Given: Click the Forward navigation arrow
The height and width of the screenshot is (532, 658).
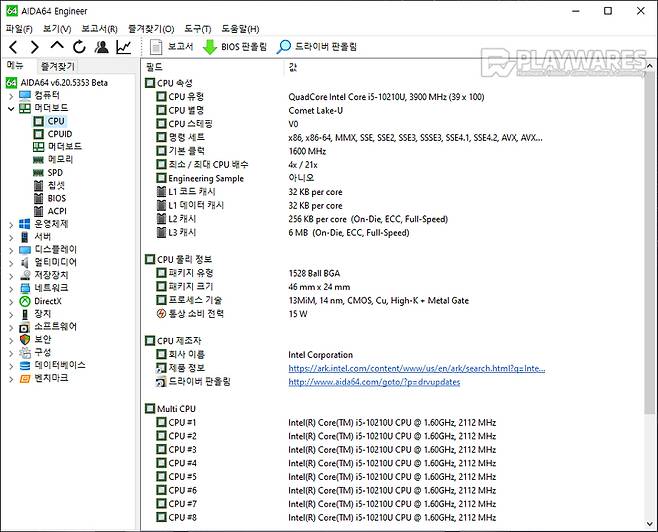Looking at the screenshot, I should click(34, 47).
